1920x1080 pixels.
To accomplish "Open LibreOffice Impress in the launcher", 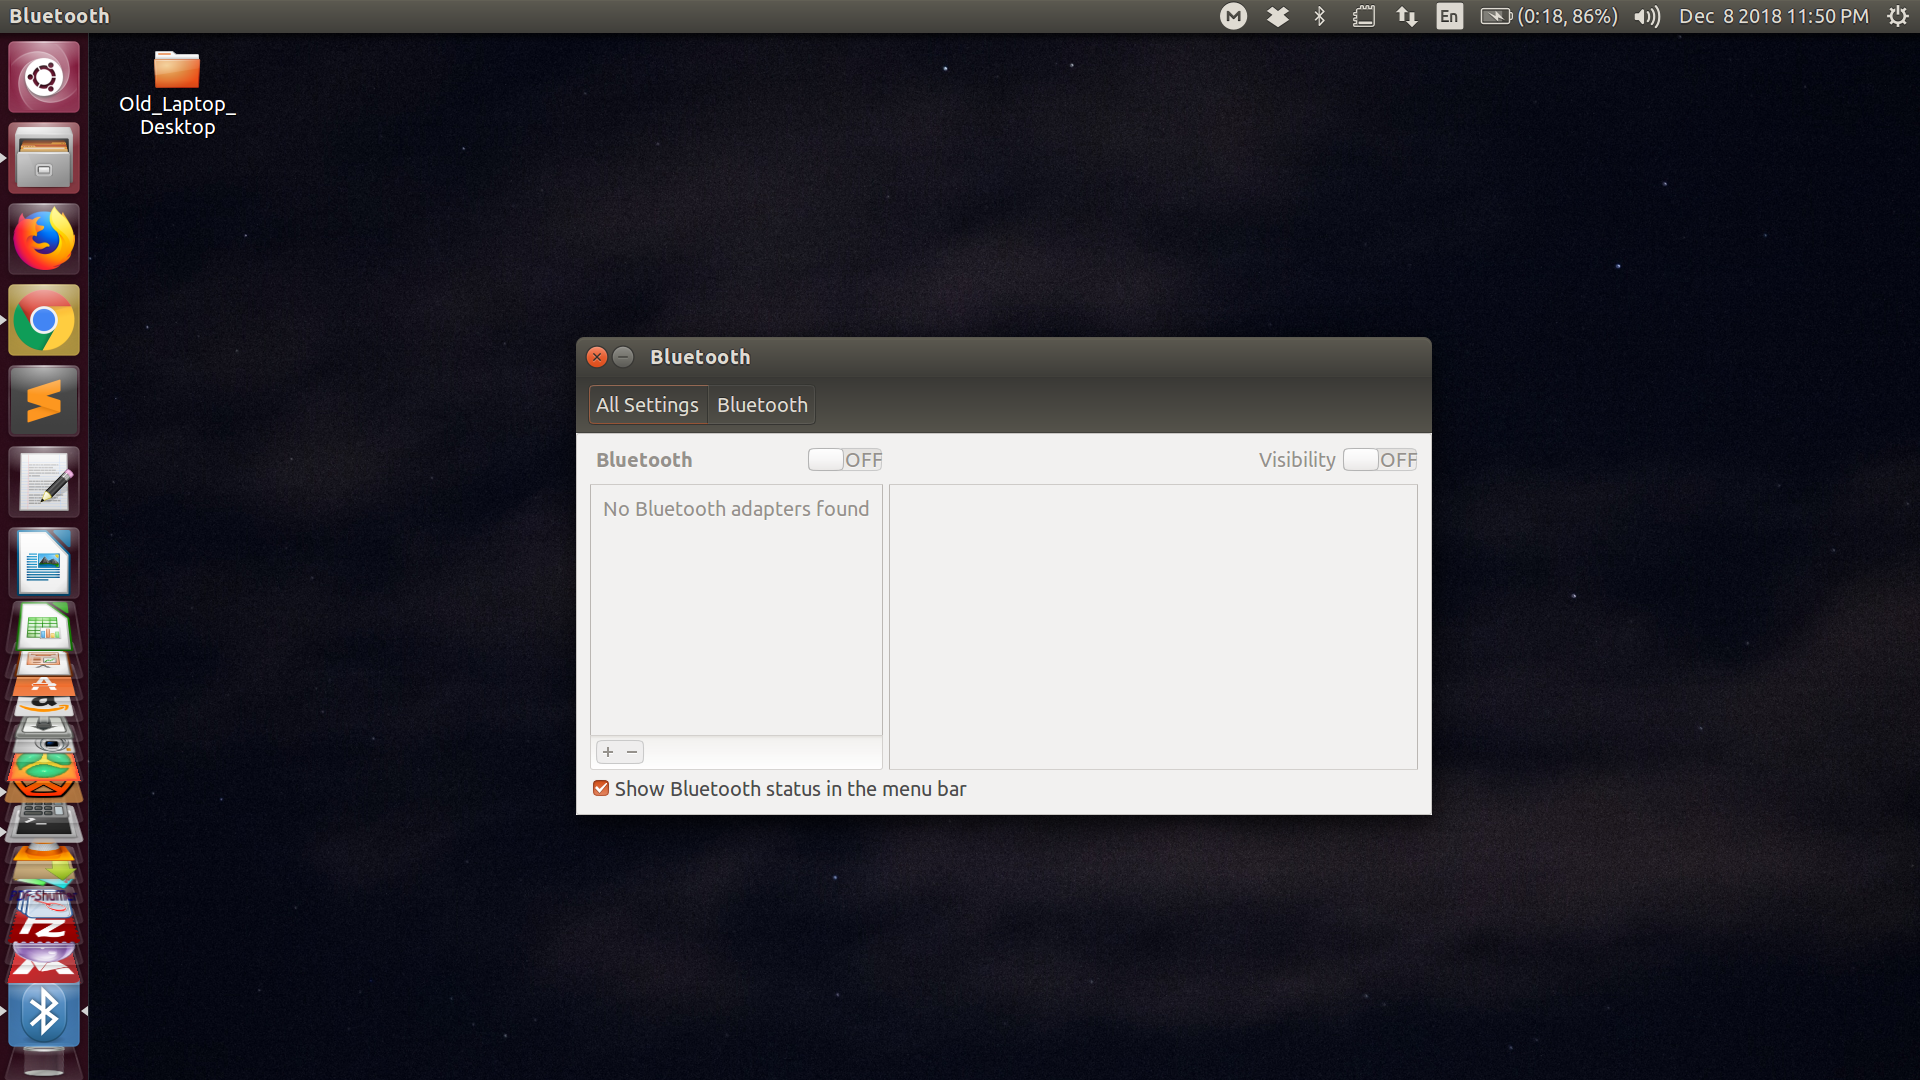I will click(x=44, y=662).
